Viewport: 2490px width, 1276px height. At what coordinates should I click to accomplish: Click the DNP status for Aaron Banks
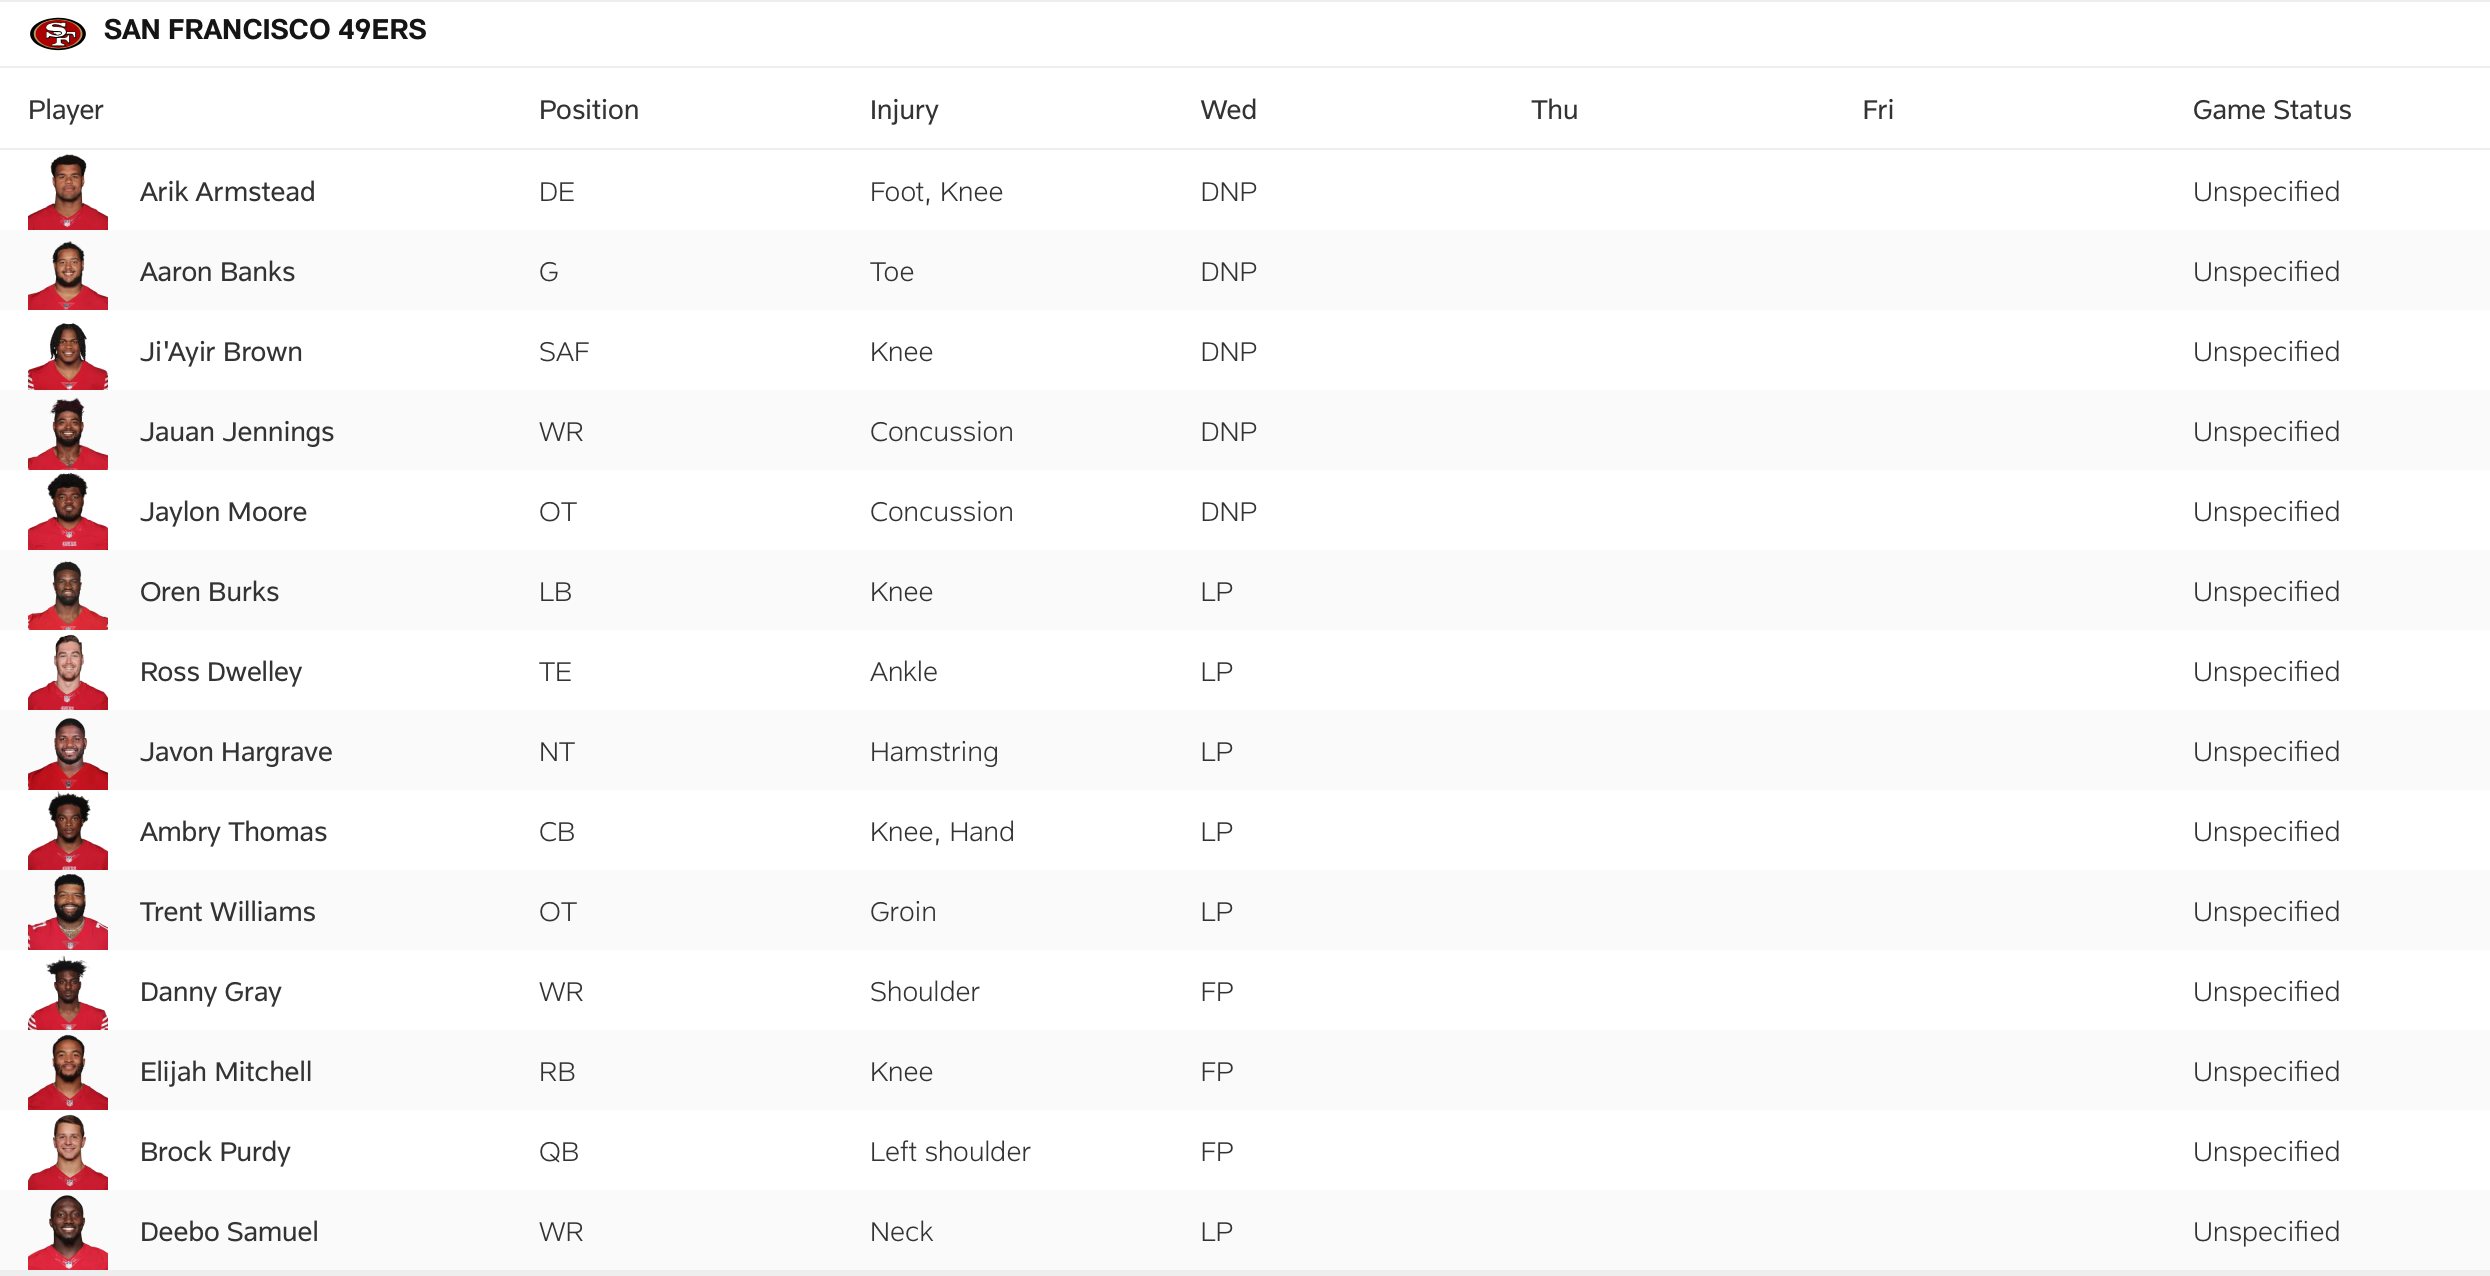pyautogui.click(x=1227, y=271)
